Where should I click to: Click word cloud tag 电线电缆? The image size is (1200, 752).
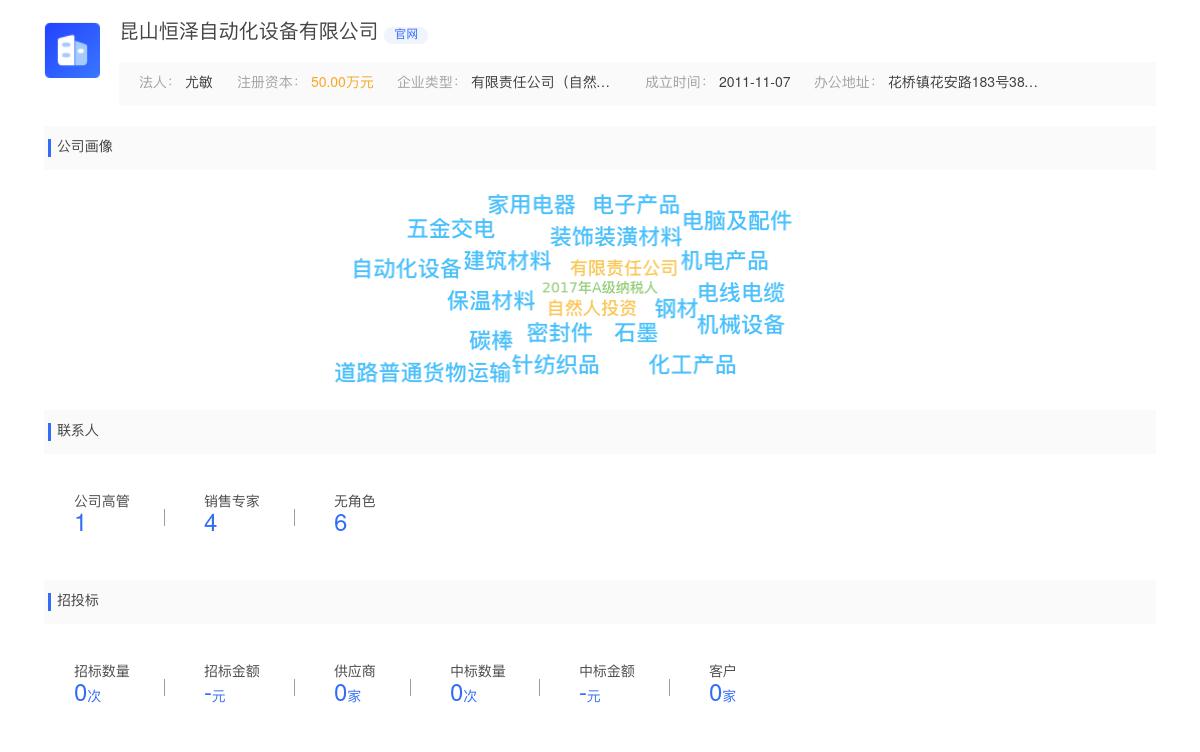pyautogui.click(x=741, y=293)
